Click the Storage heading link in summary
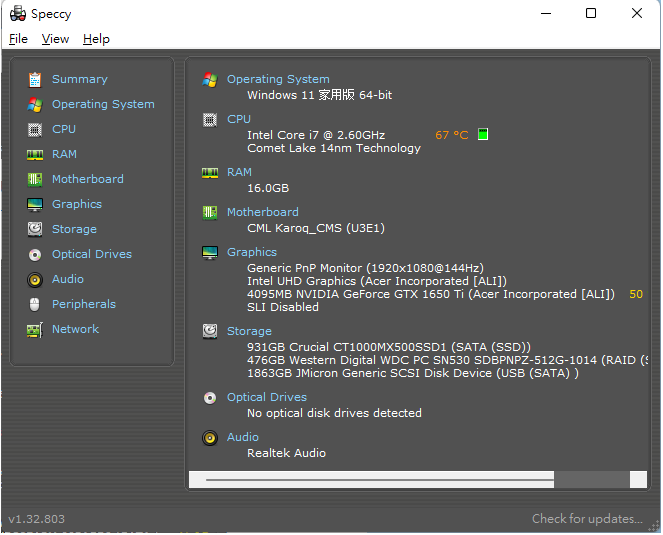This screenshot has width=663, height=535. (249, 331)
